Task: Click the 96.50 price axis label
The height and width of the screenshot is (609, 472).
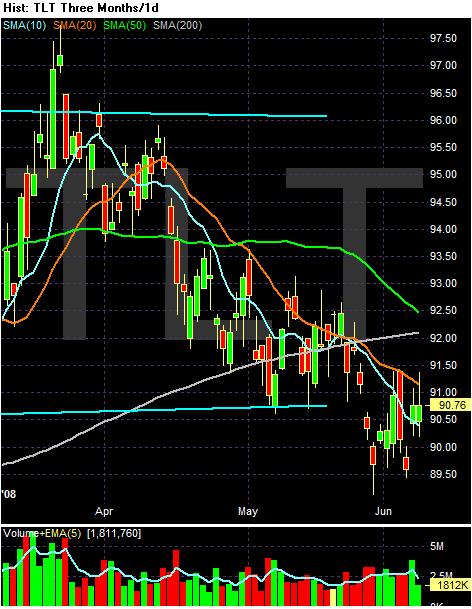Action: click(443, 93)
